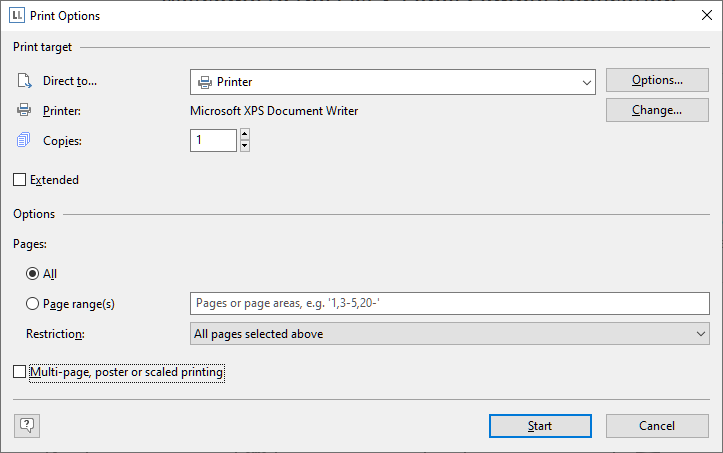
Task: Decrease copies with the down arrow
Action: 245,146
